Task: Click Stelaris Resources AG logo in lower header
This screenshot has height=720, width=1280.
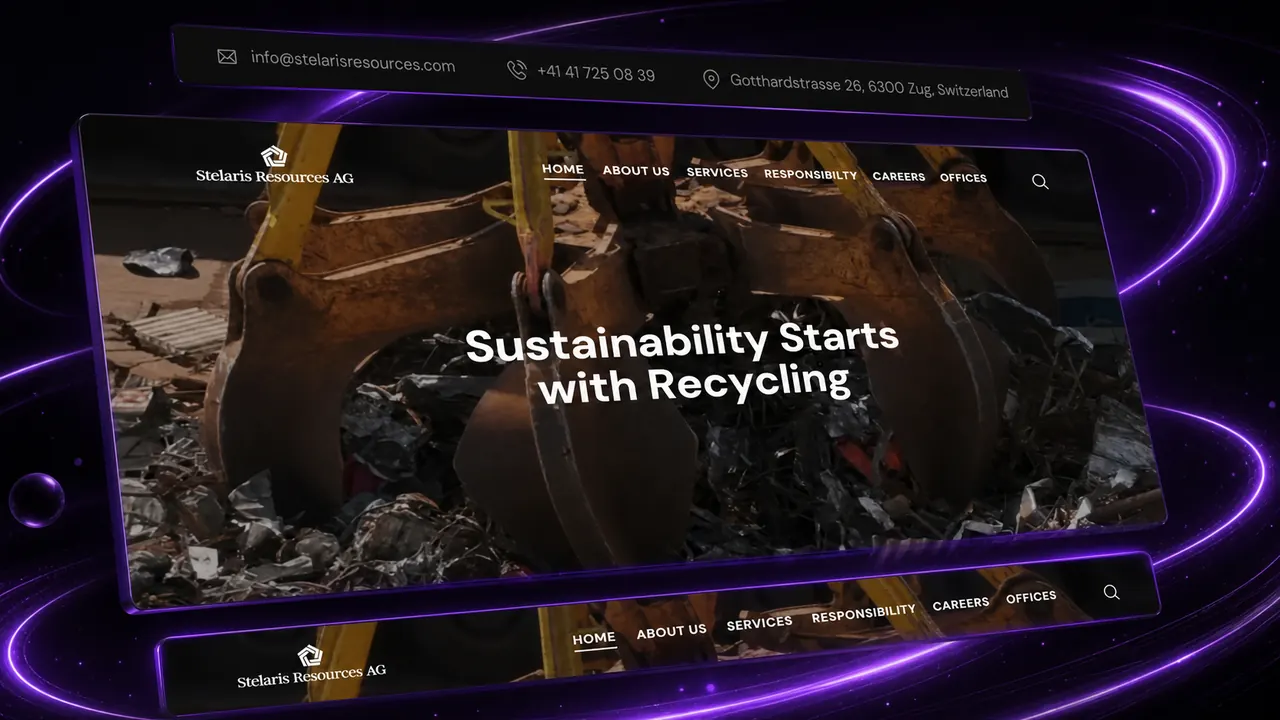Action: pos(311,666)
